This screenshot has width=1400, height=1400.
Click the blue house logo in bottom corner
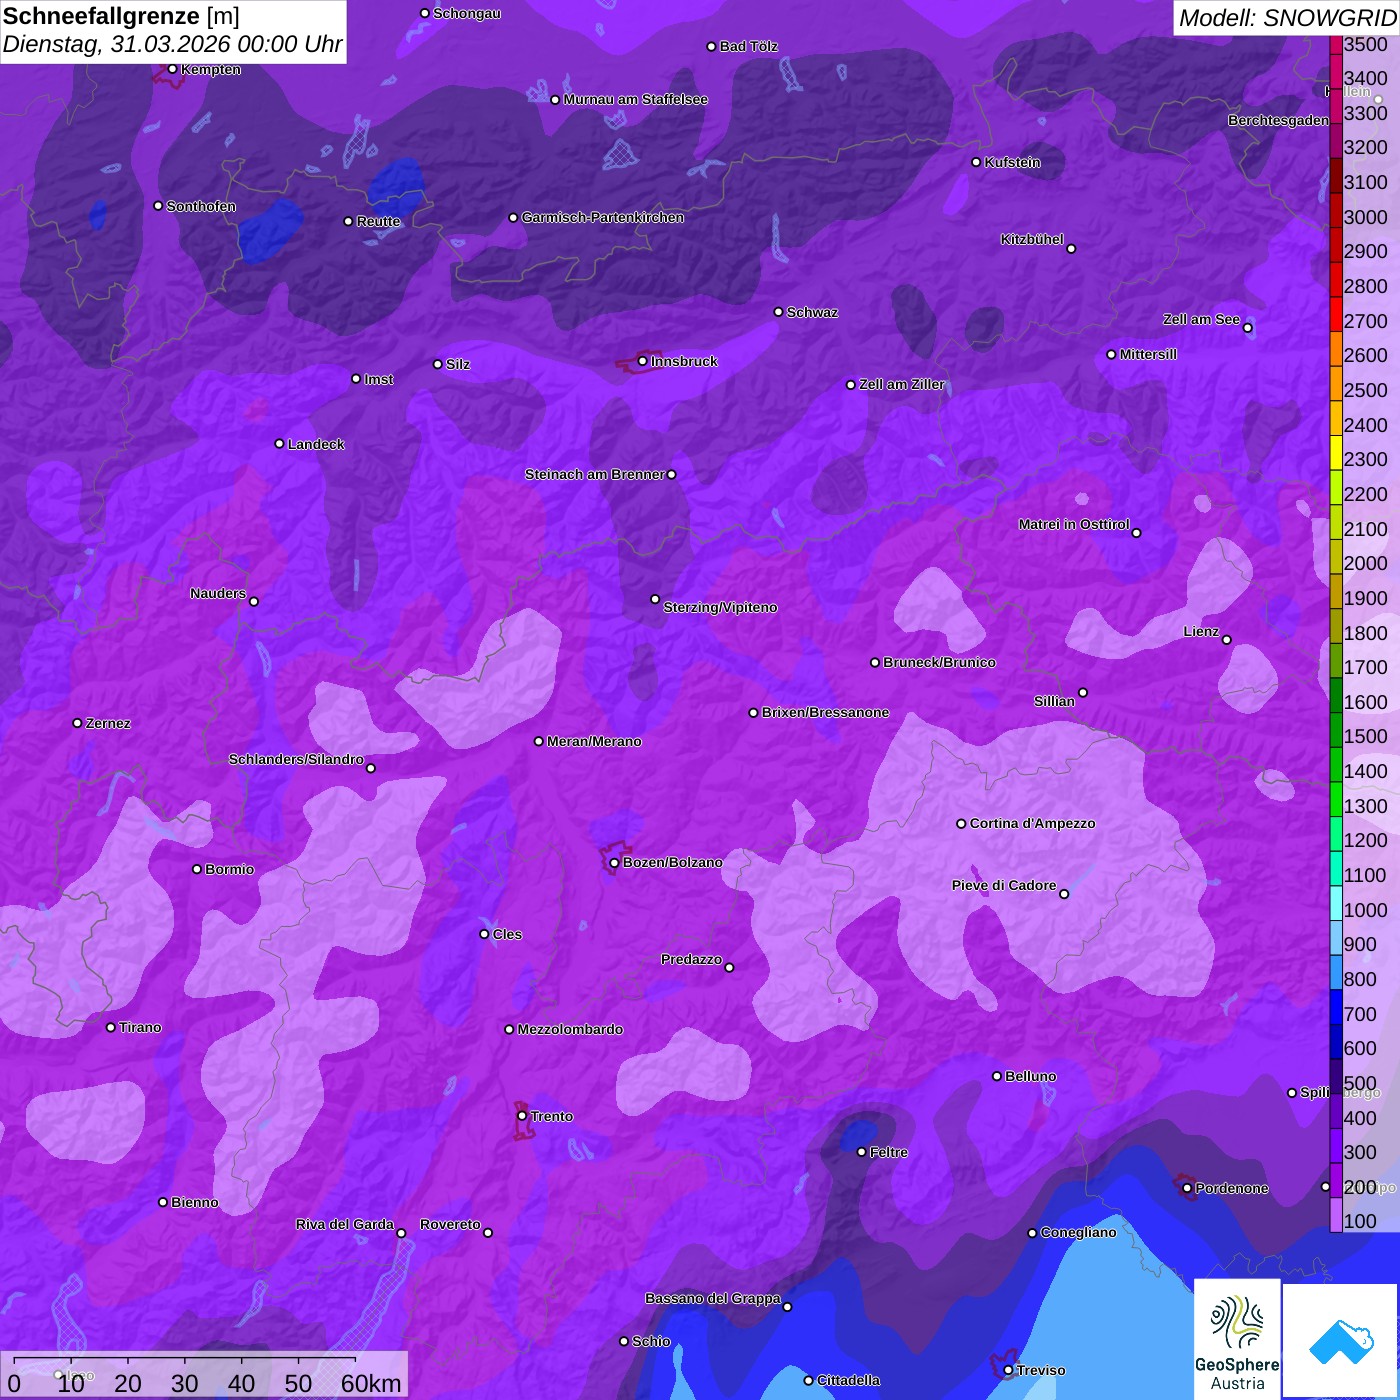coord(1341,1341)
